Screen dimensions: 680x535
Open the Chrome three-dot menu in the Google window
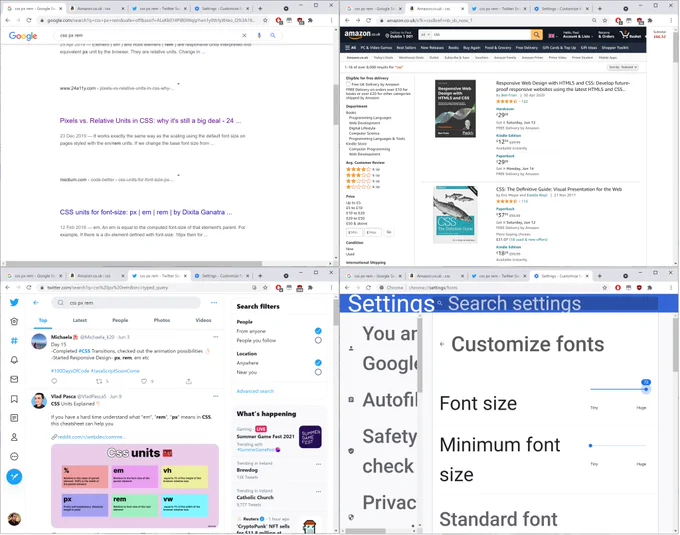331,20
